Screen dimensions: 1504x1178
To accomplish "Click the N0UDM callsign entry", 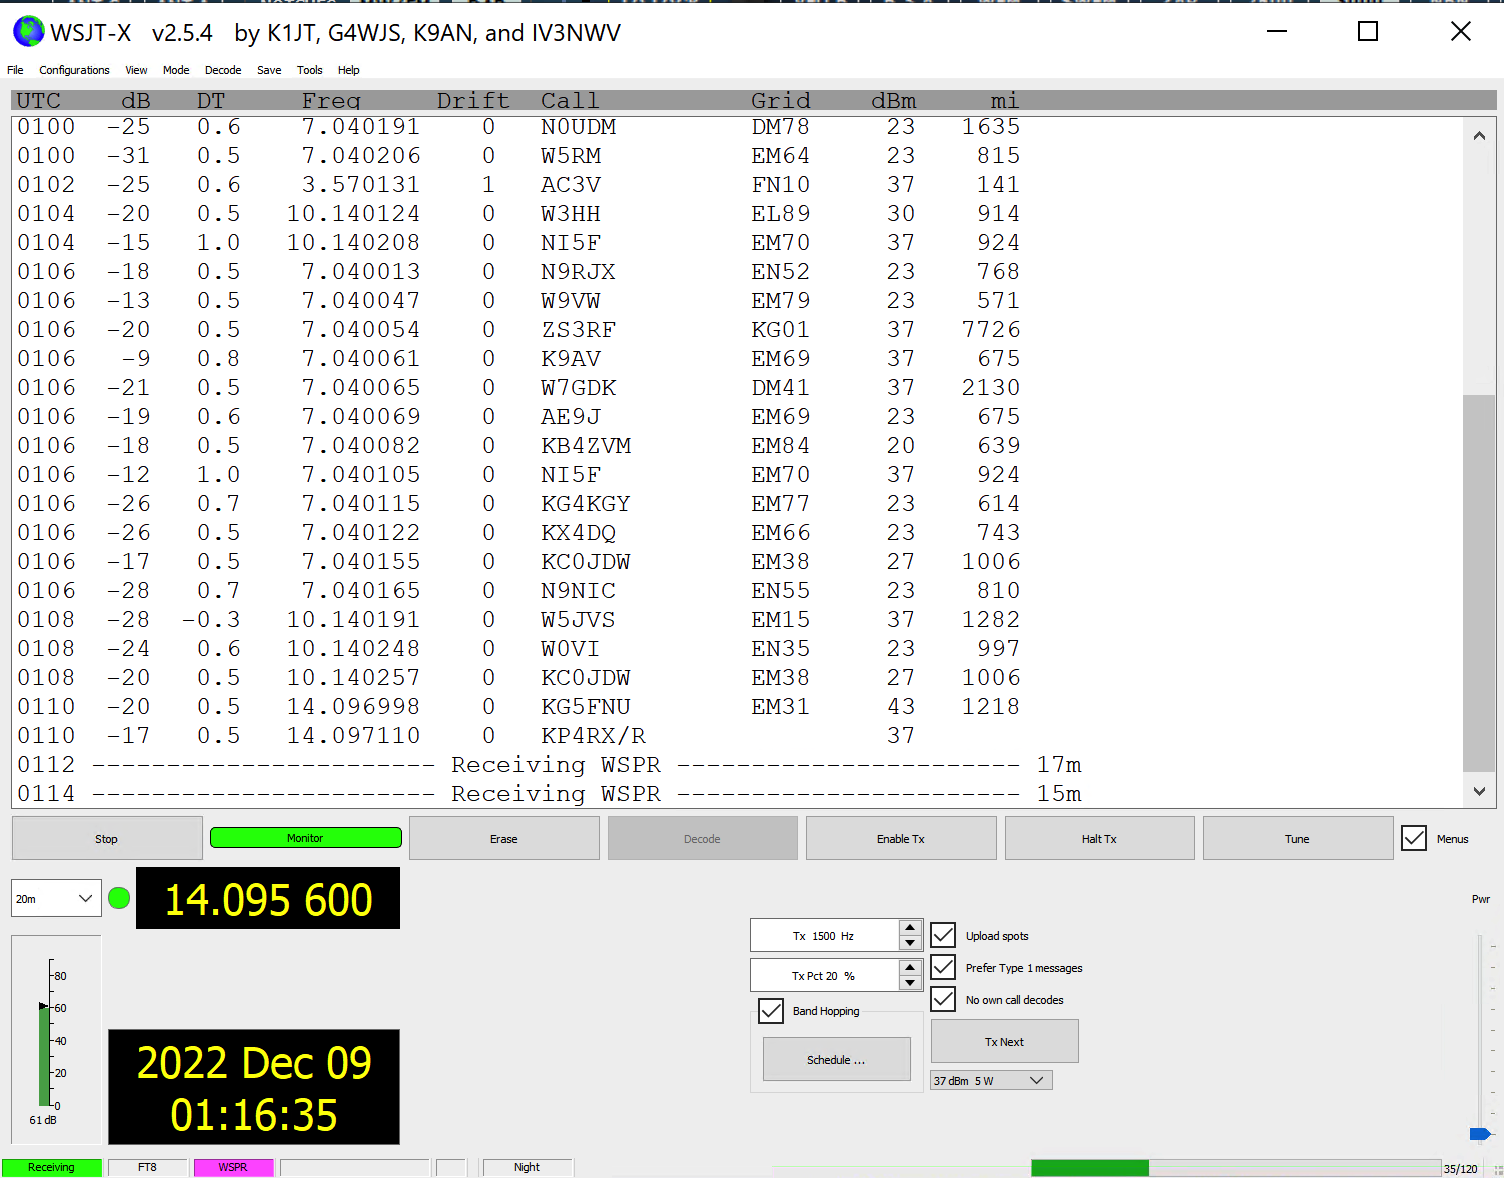I will (x=579, y=127).
